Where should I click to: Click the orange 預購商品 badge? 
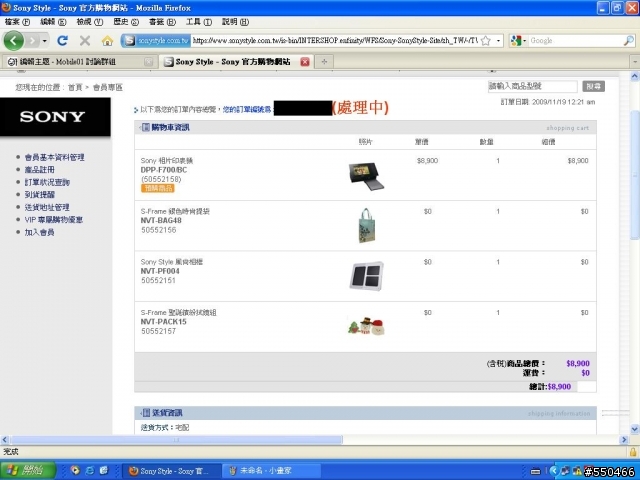coord(158,188)
